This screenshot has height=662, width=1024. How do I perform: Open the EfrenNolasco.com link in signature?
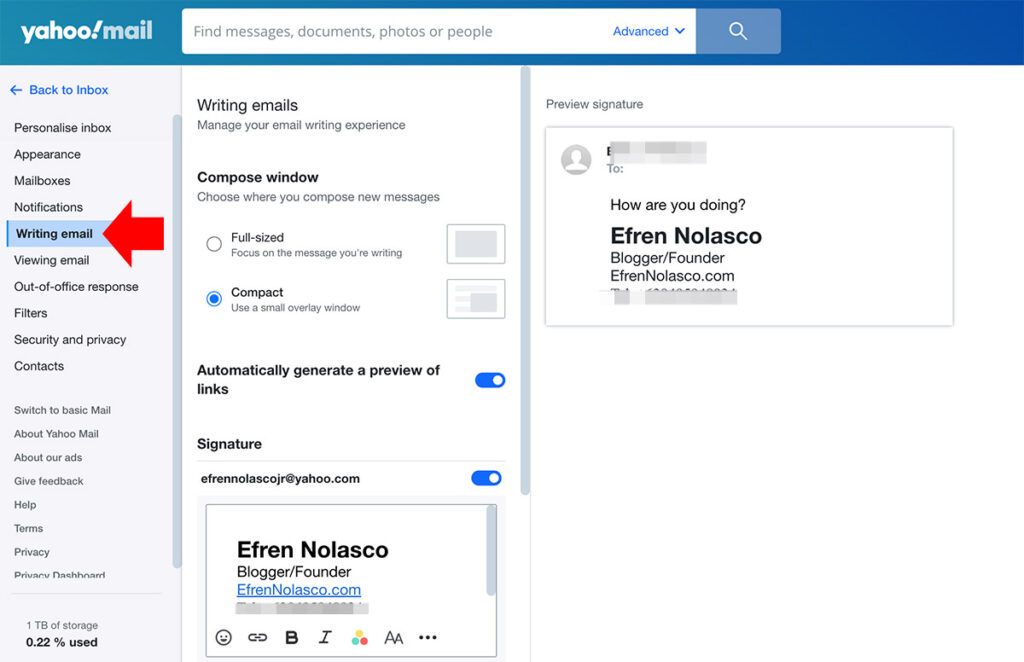299,590
